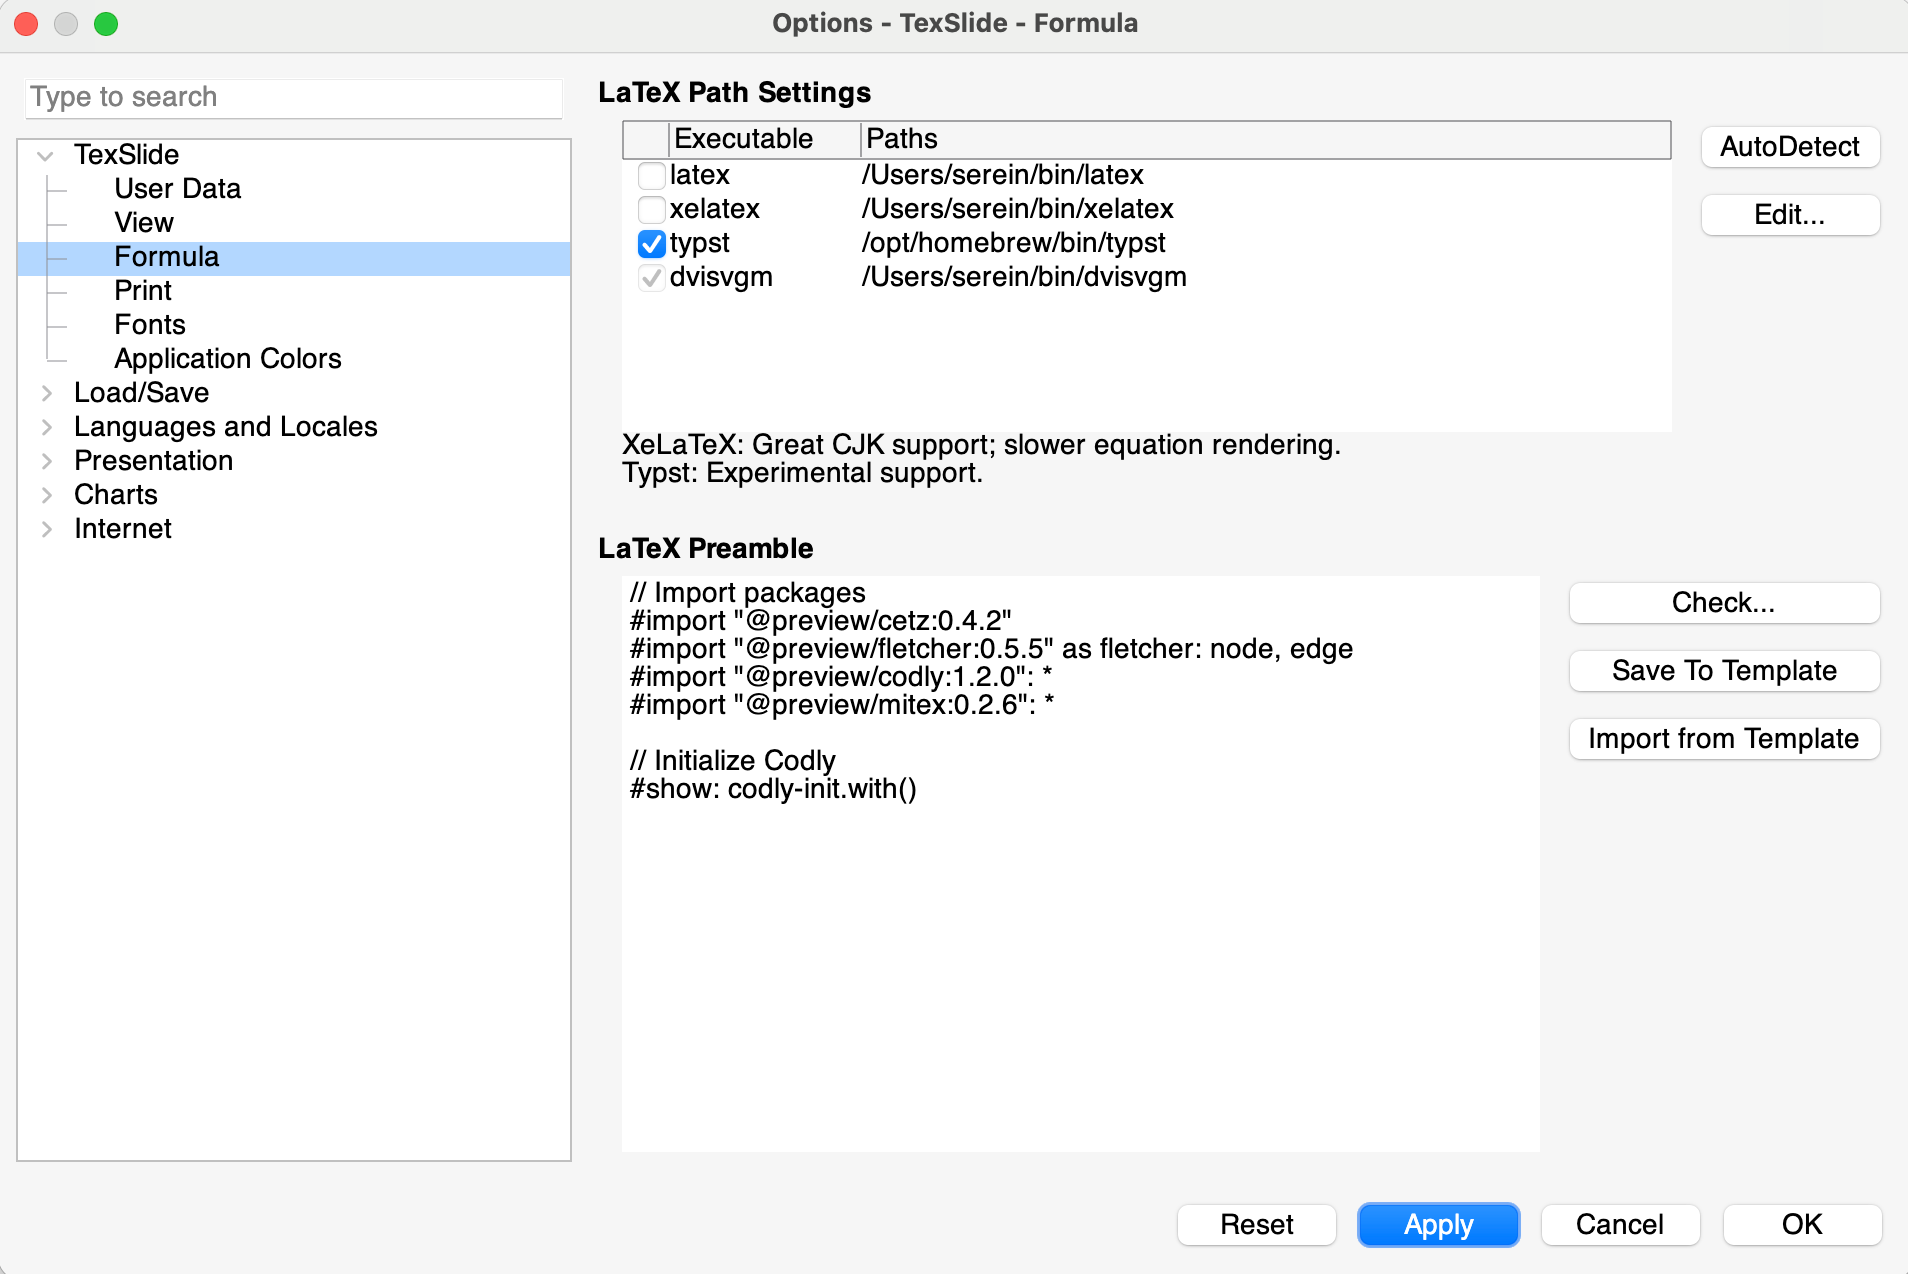Click in the Type to search field
Image resolution: width=1908 pixels, height=1274 pixels.
pyautogui.click(x=293, y=98)
